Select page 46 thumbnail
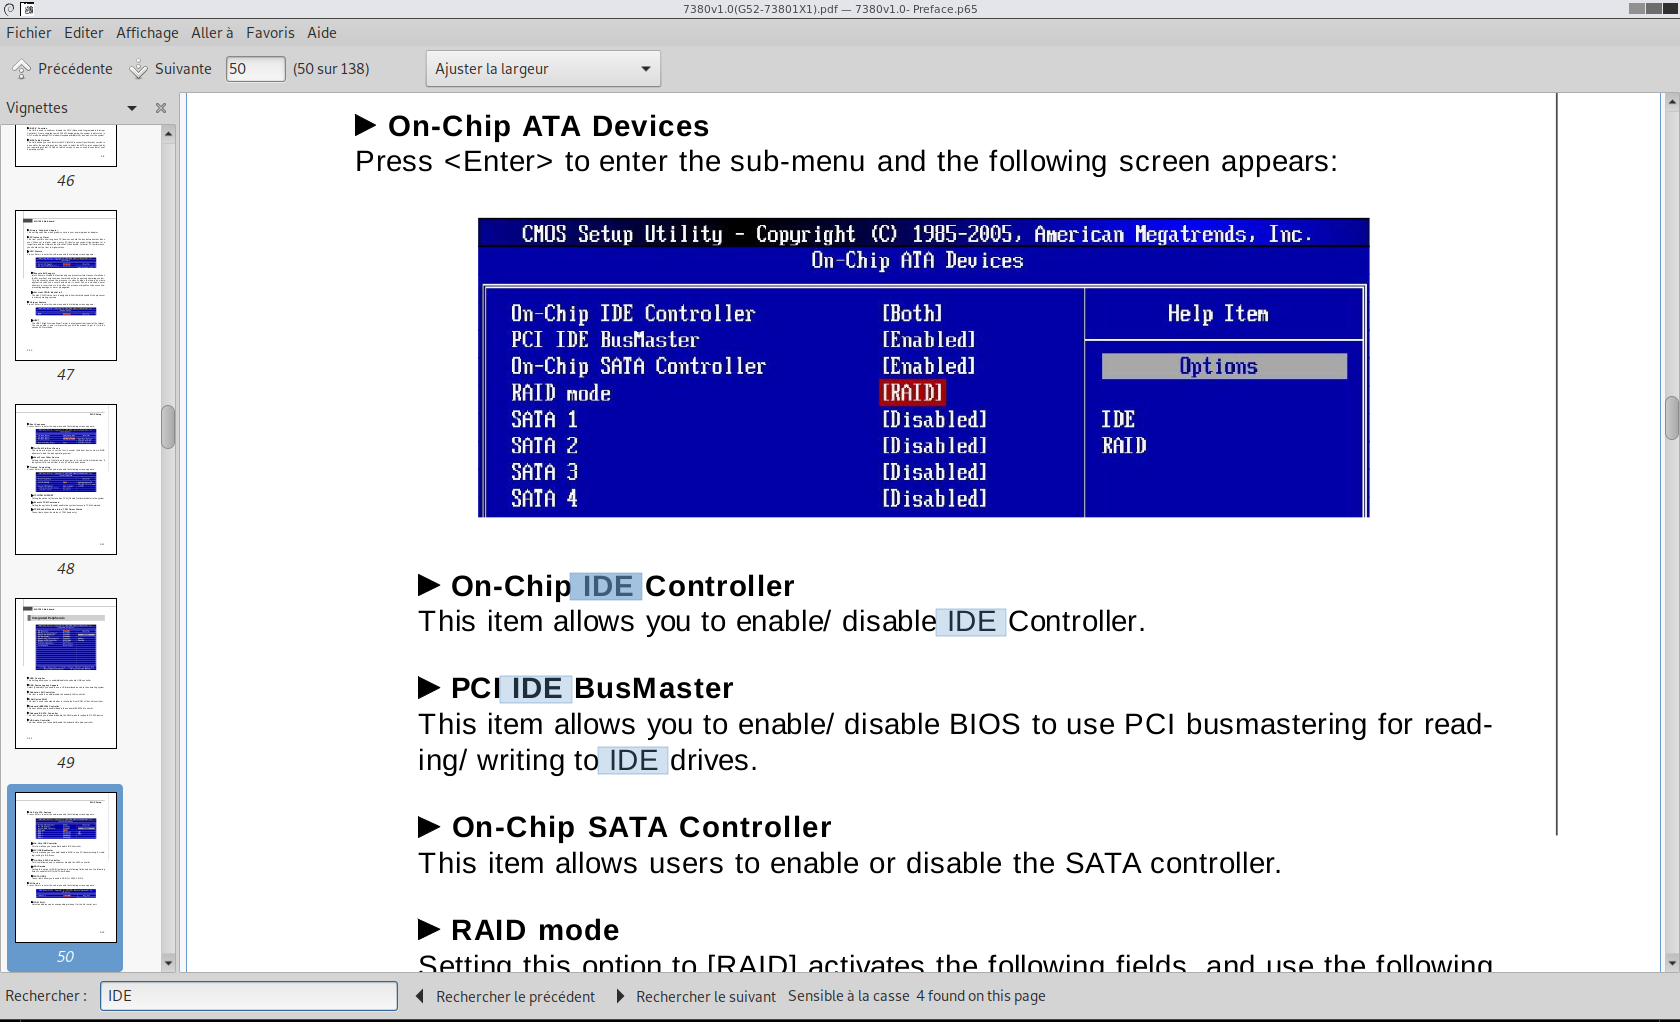This screenshot has width=1680, height=1022. coord(66,146)
